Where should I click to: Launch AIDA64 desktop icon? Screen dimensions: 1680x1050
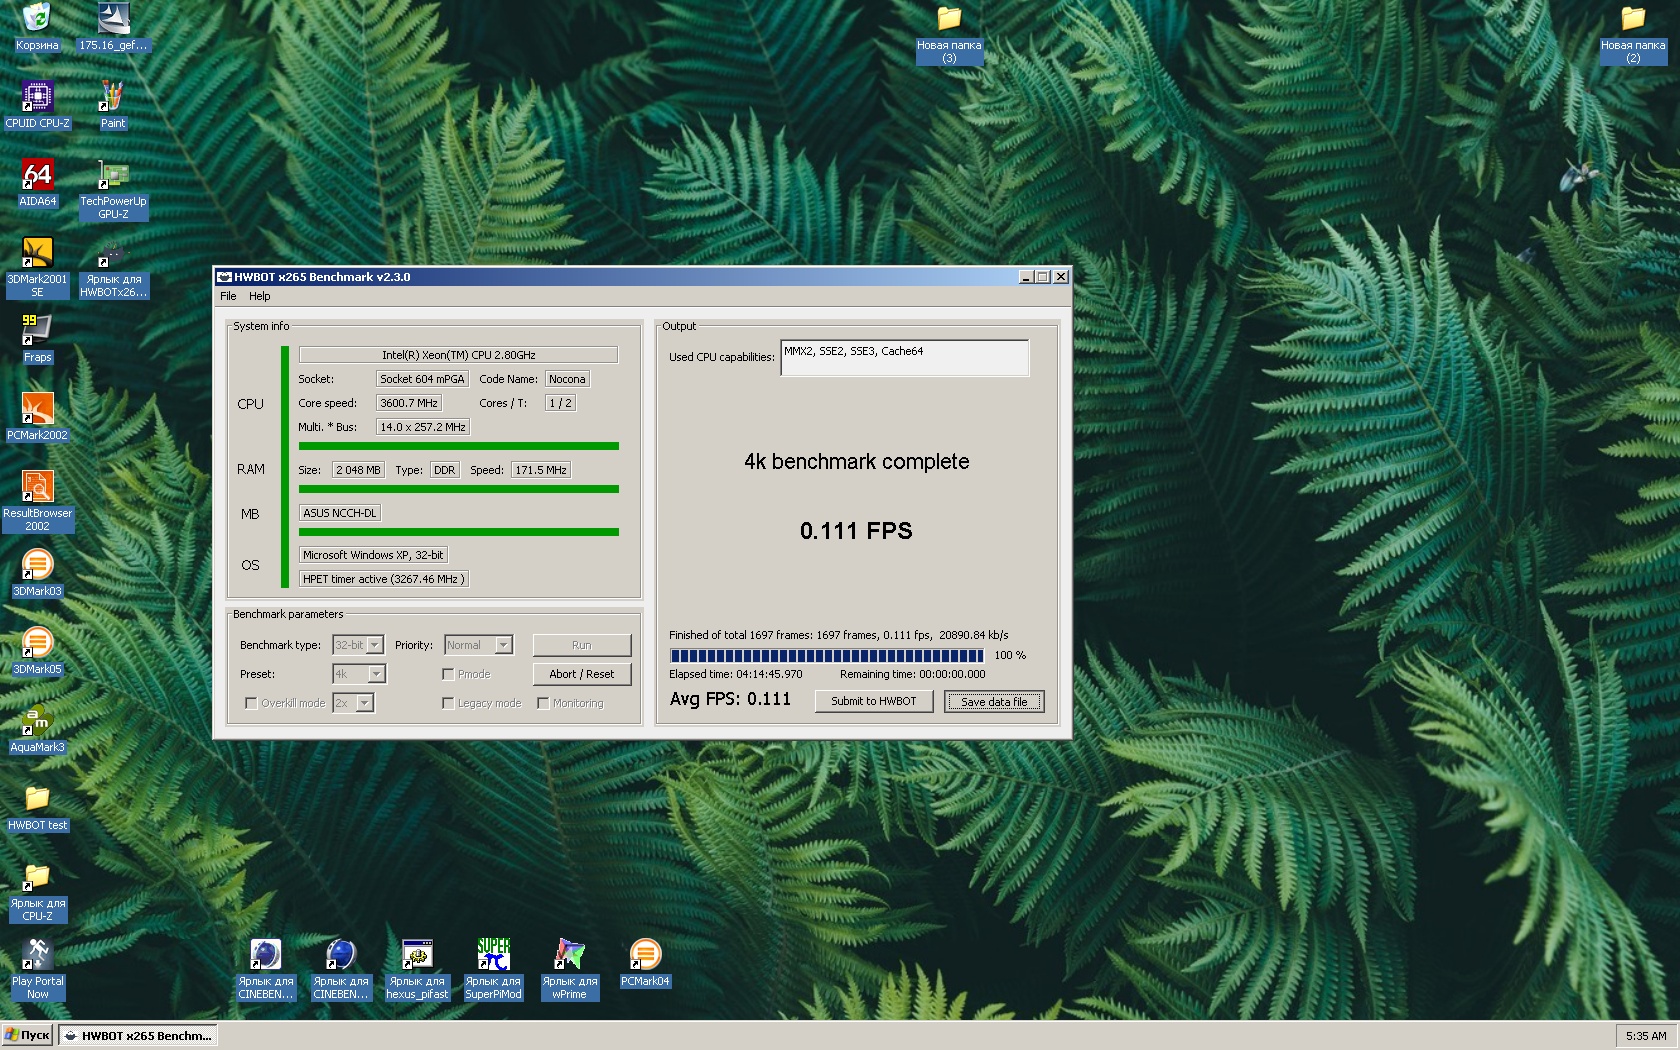37,183
